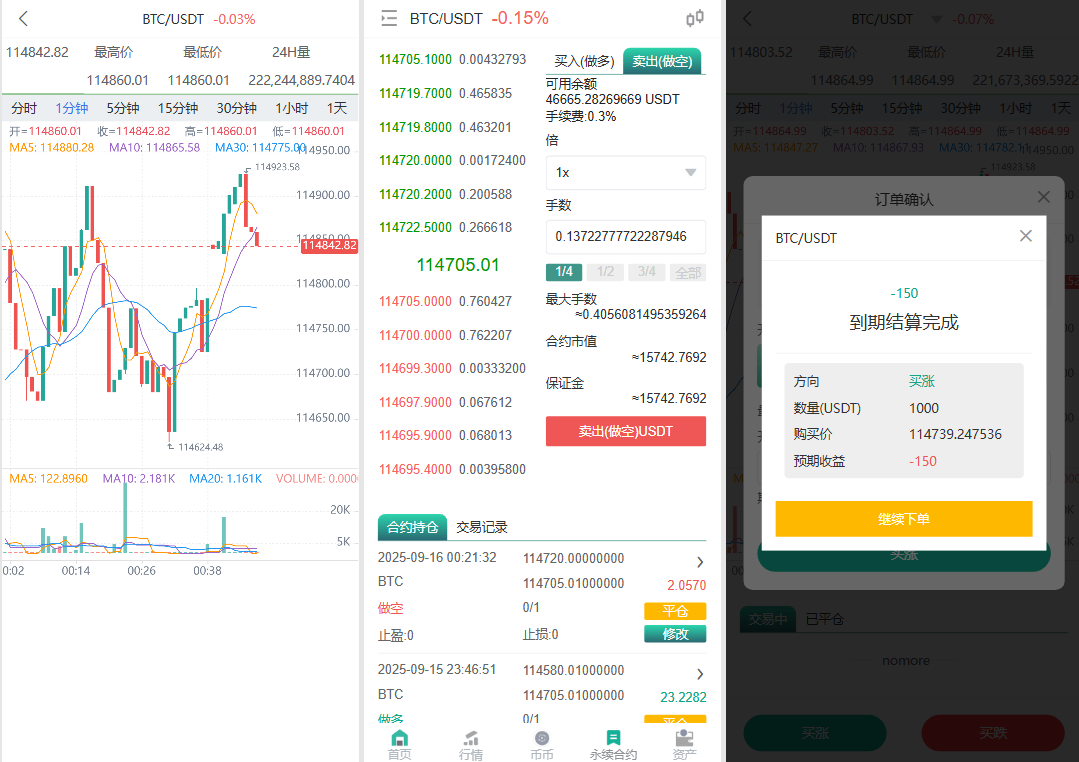Select the dimmed 交易中 trading tab
This screenshot has width=1079, height=762.
(768, 620)
